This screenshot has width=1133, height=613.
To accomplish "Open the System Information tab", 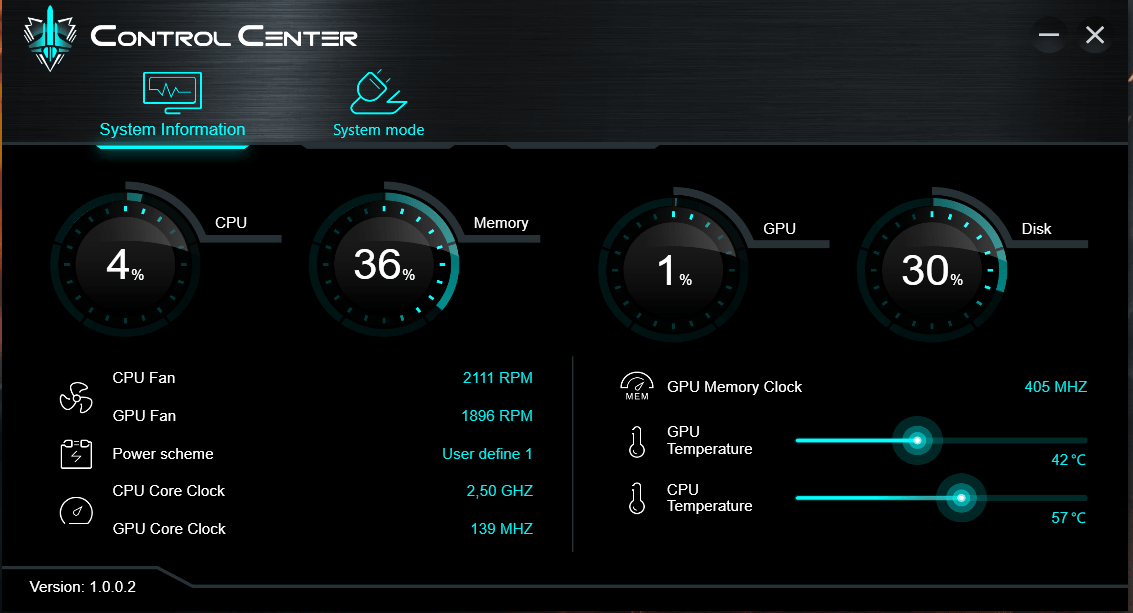I will (x=172, y=106).
